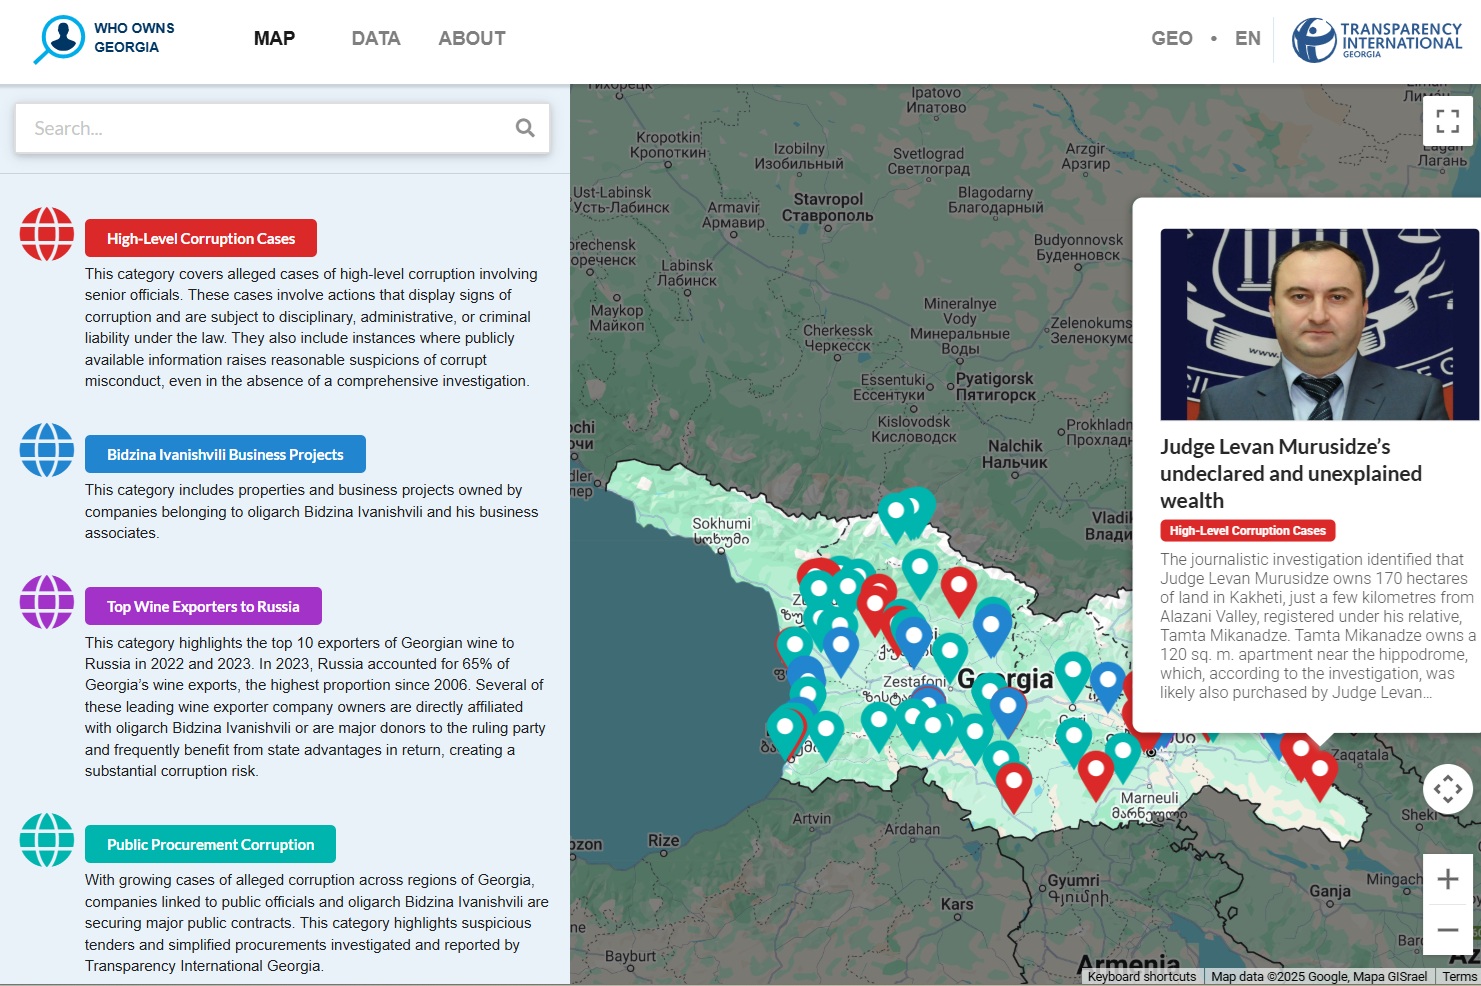Click the Pyatigorsk label on the map
The width and height of the screenshot is (1481, 986).
[x=995, y=386]
